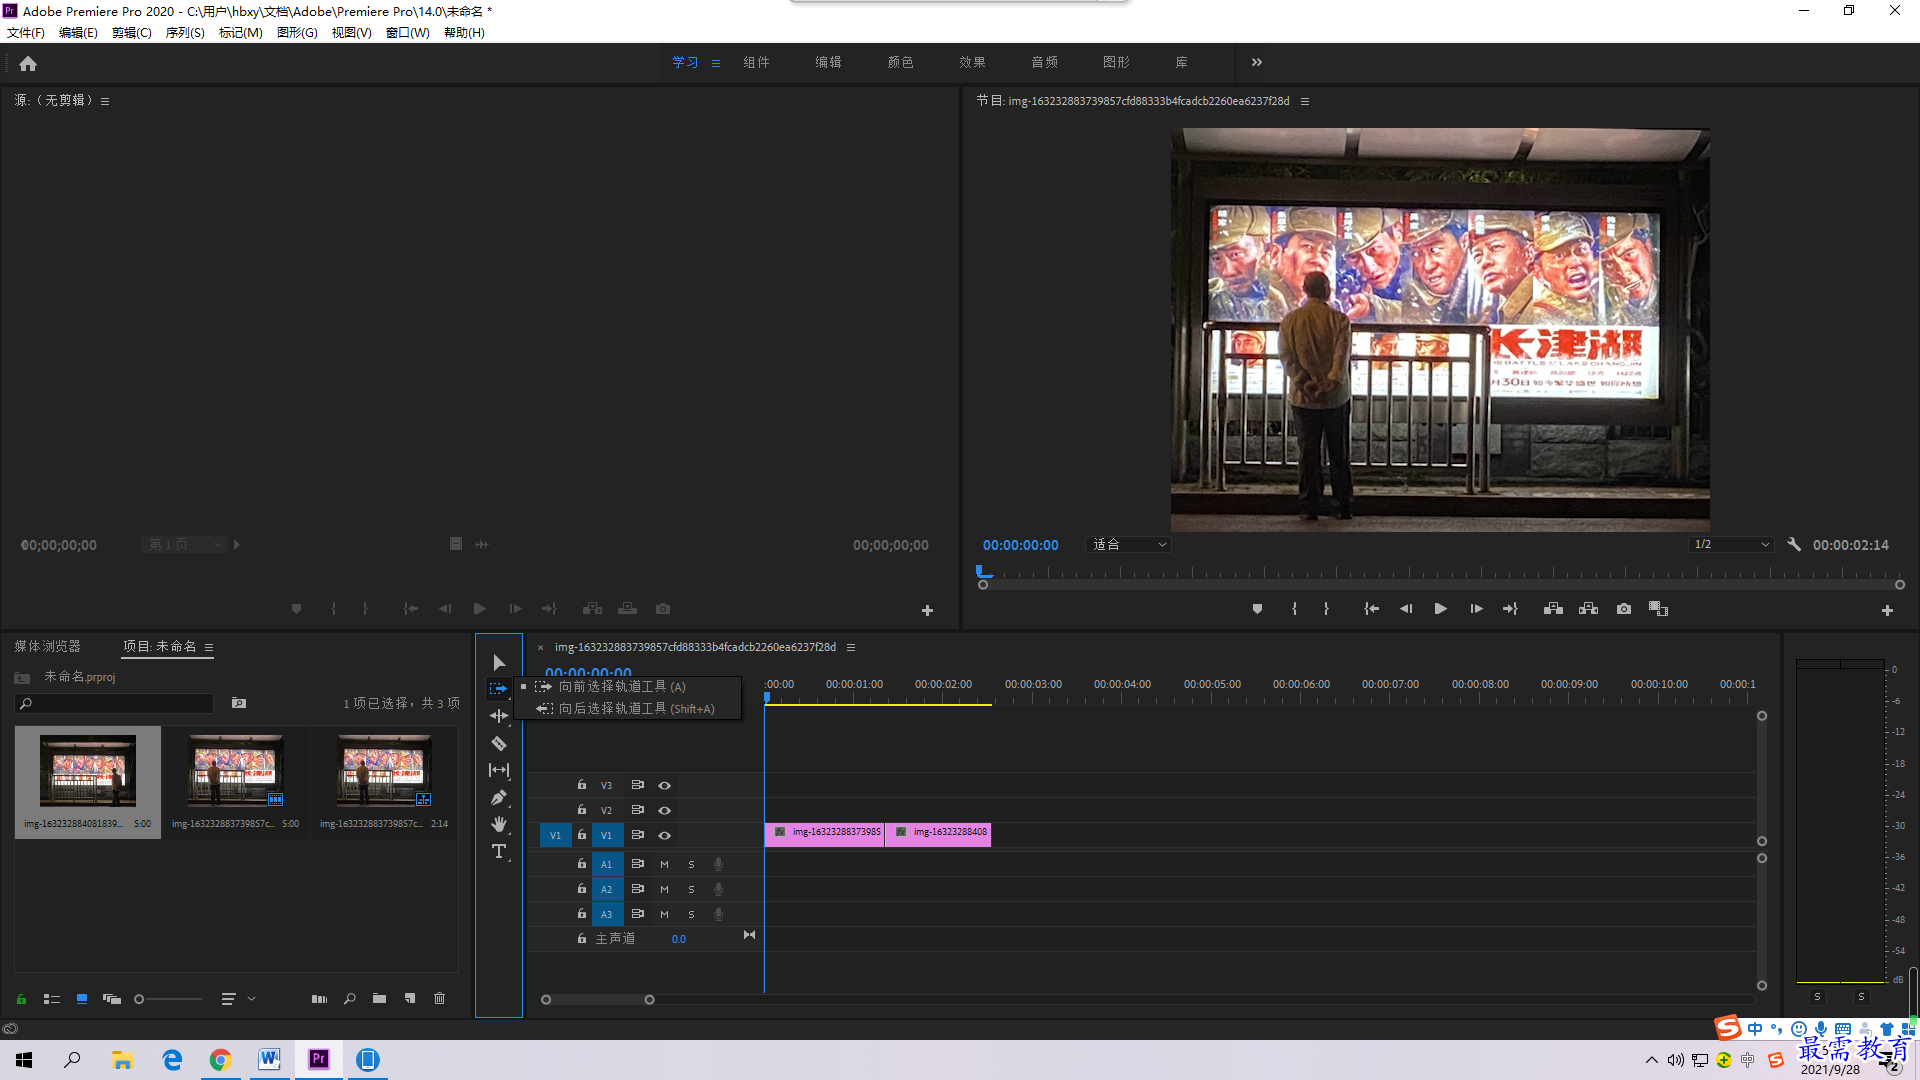Choose 向后选择轨道工具 (Shift+A)
The height and width of the screenshot is (1080, 1920).
629,708
